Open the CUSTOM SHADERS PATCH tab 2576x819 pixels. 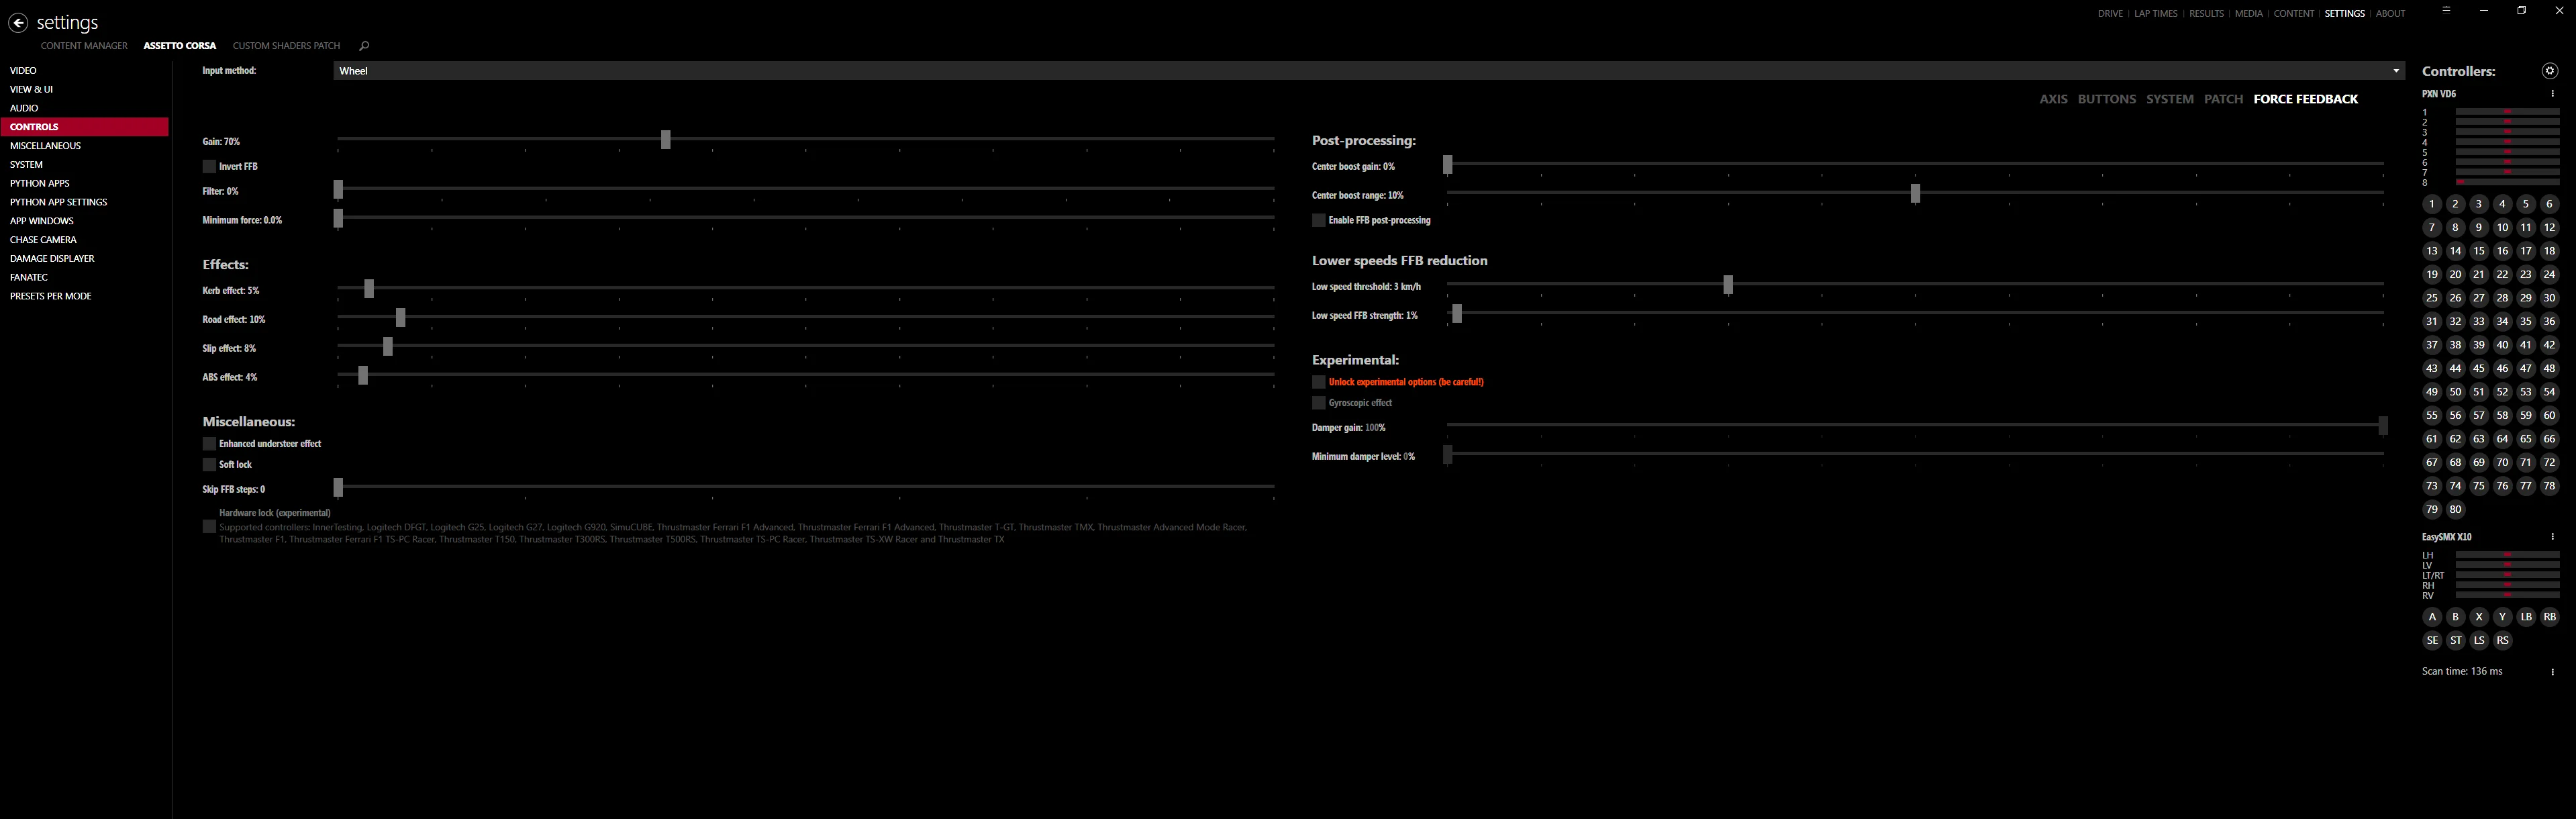(286, 46)
